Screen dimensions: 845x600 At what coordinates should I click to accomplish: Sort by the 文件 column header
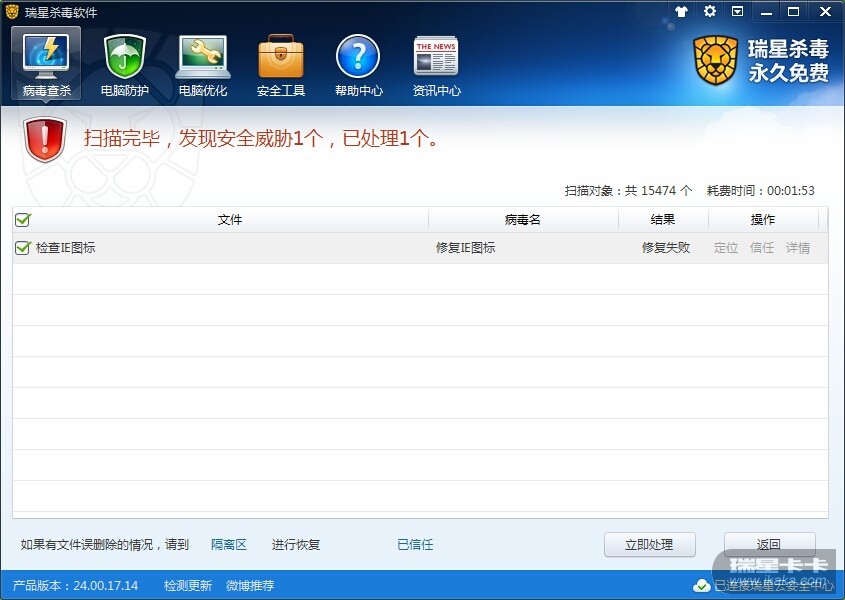click(x=230, y=219)
